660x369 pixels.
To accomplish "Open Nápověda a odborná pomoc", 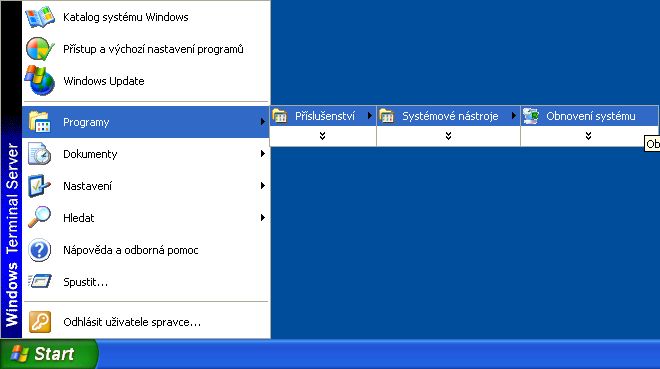I will coord(146,250).
